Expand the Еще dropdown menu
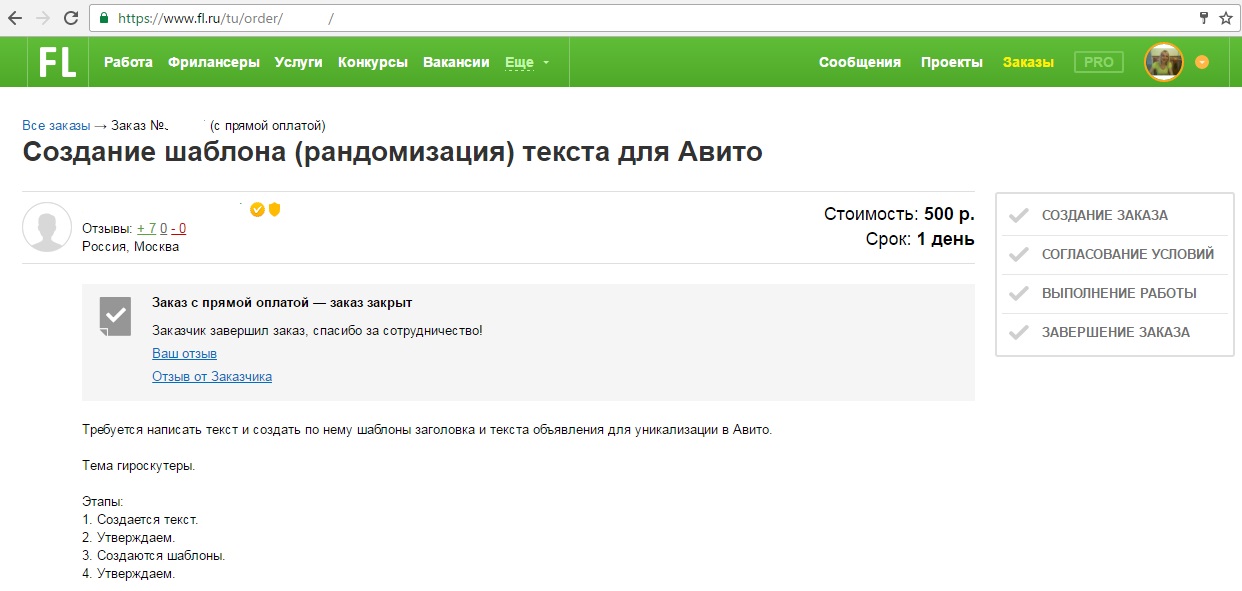 pyautogui.click(x=526, y=62)
